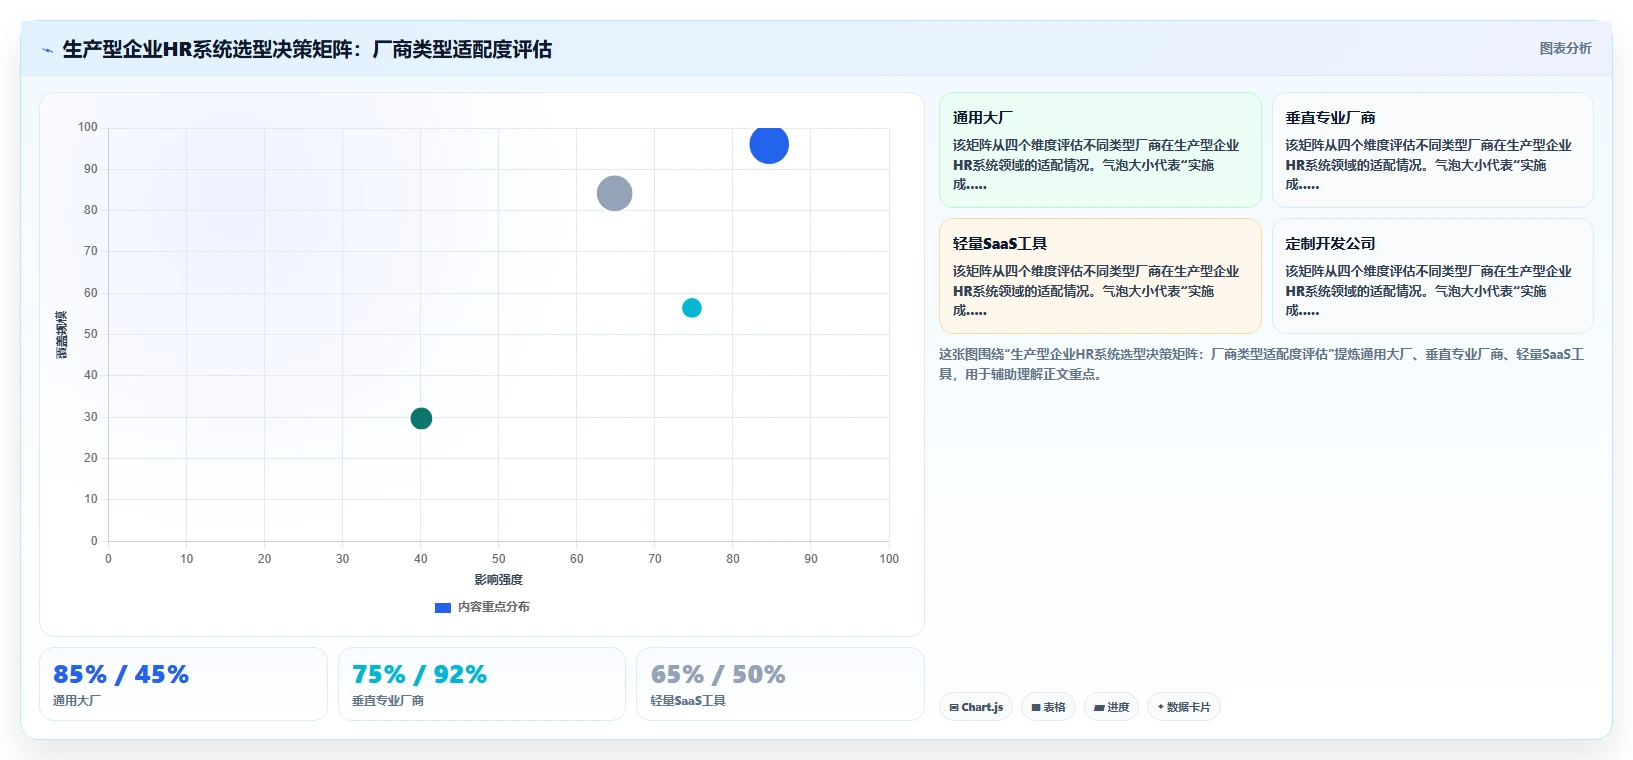Image resolution: width=1633 pixels, height=760 pixels.
Task: Click the 进度 tag
Action: tap(1111, 707)
